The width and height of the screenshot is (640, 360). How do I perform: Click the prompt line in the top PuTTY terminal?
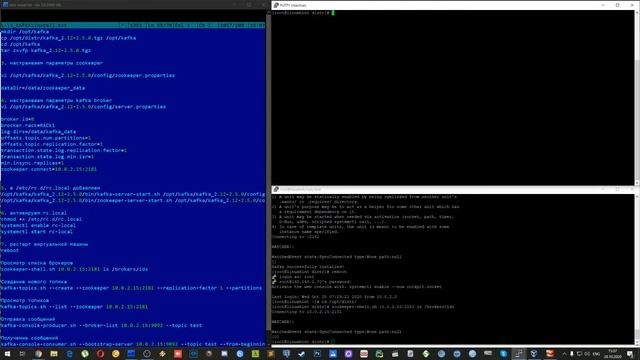pos(303,13)
